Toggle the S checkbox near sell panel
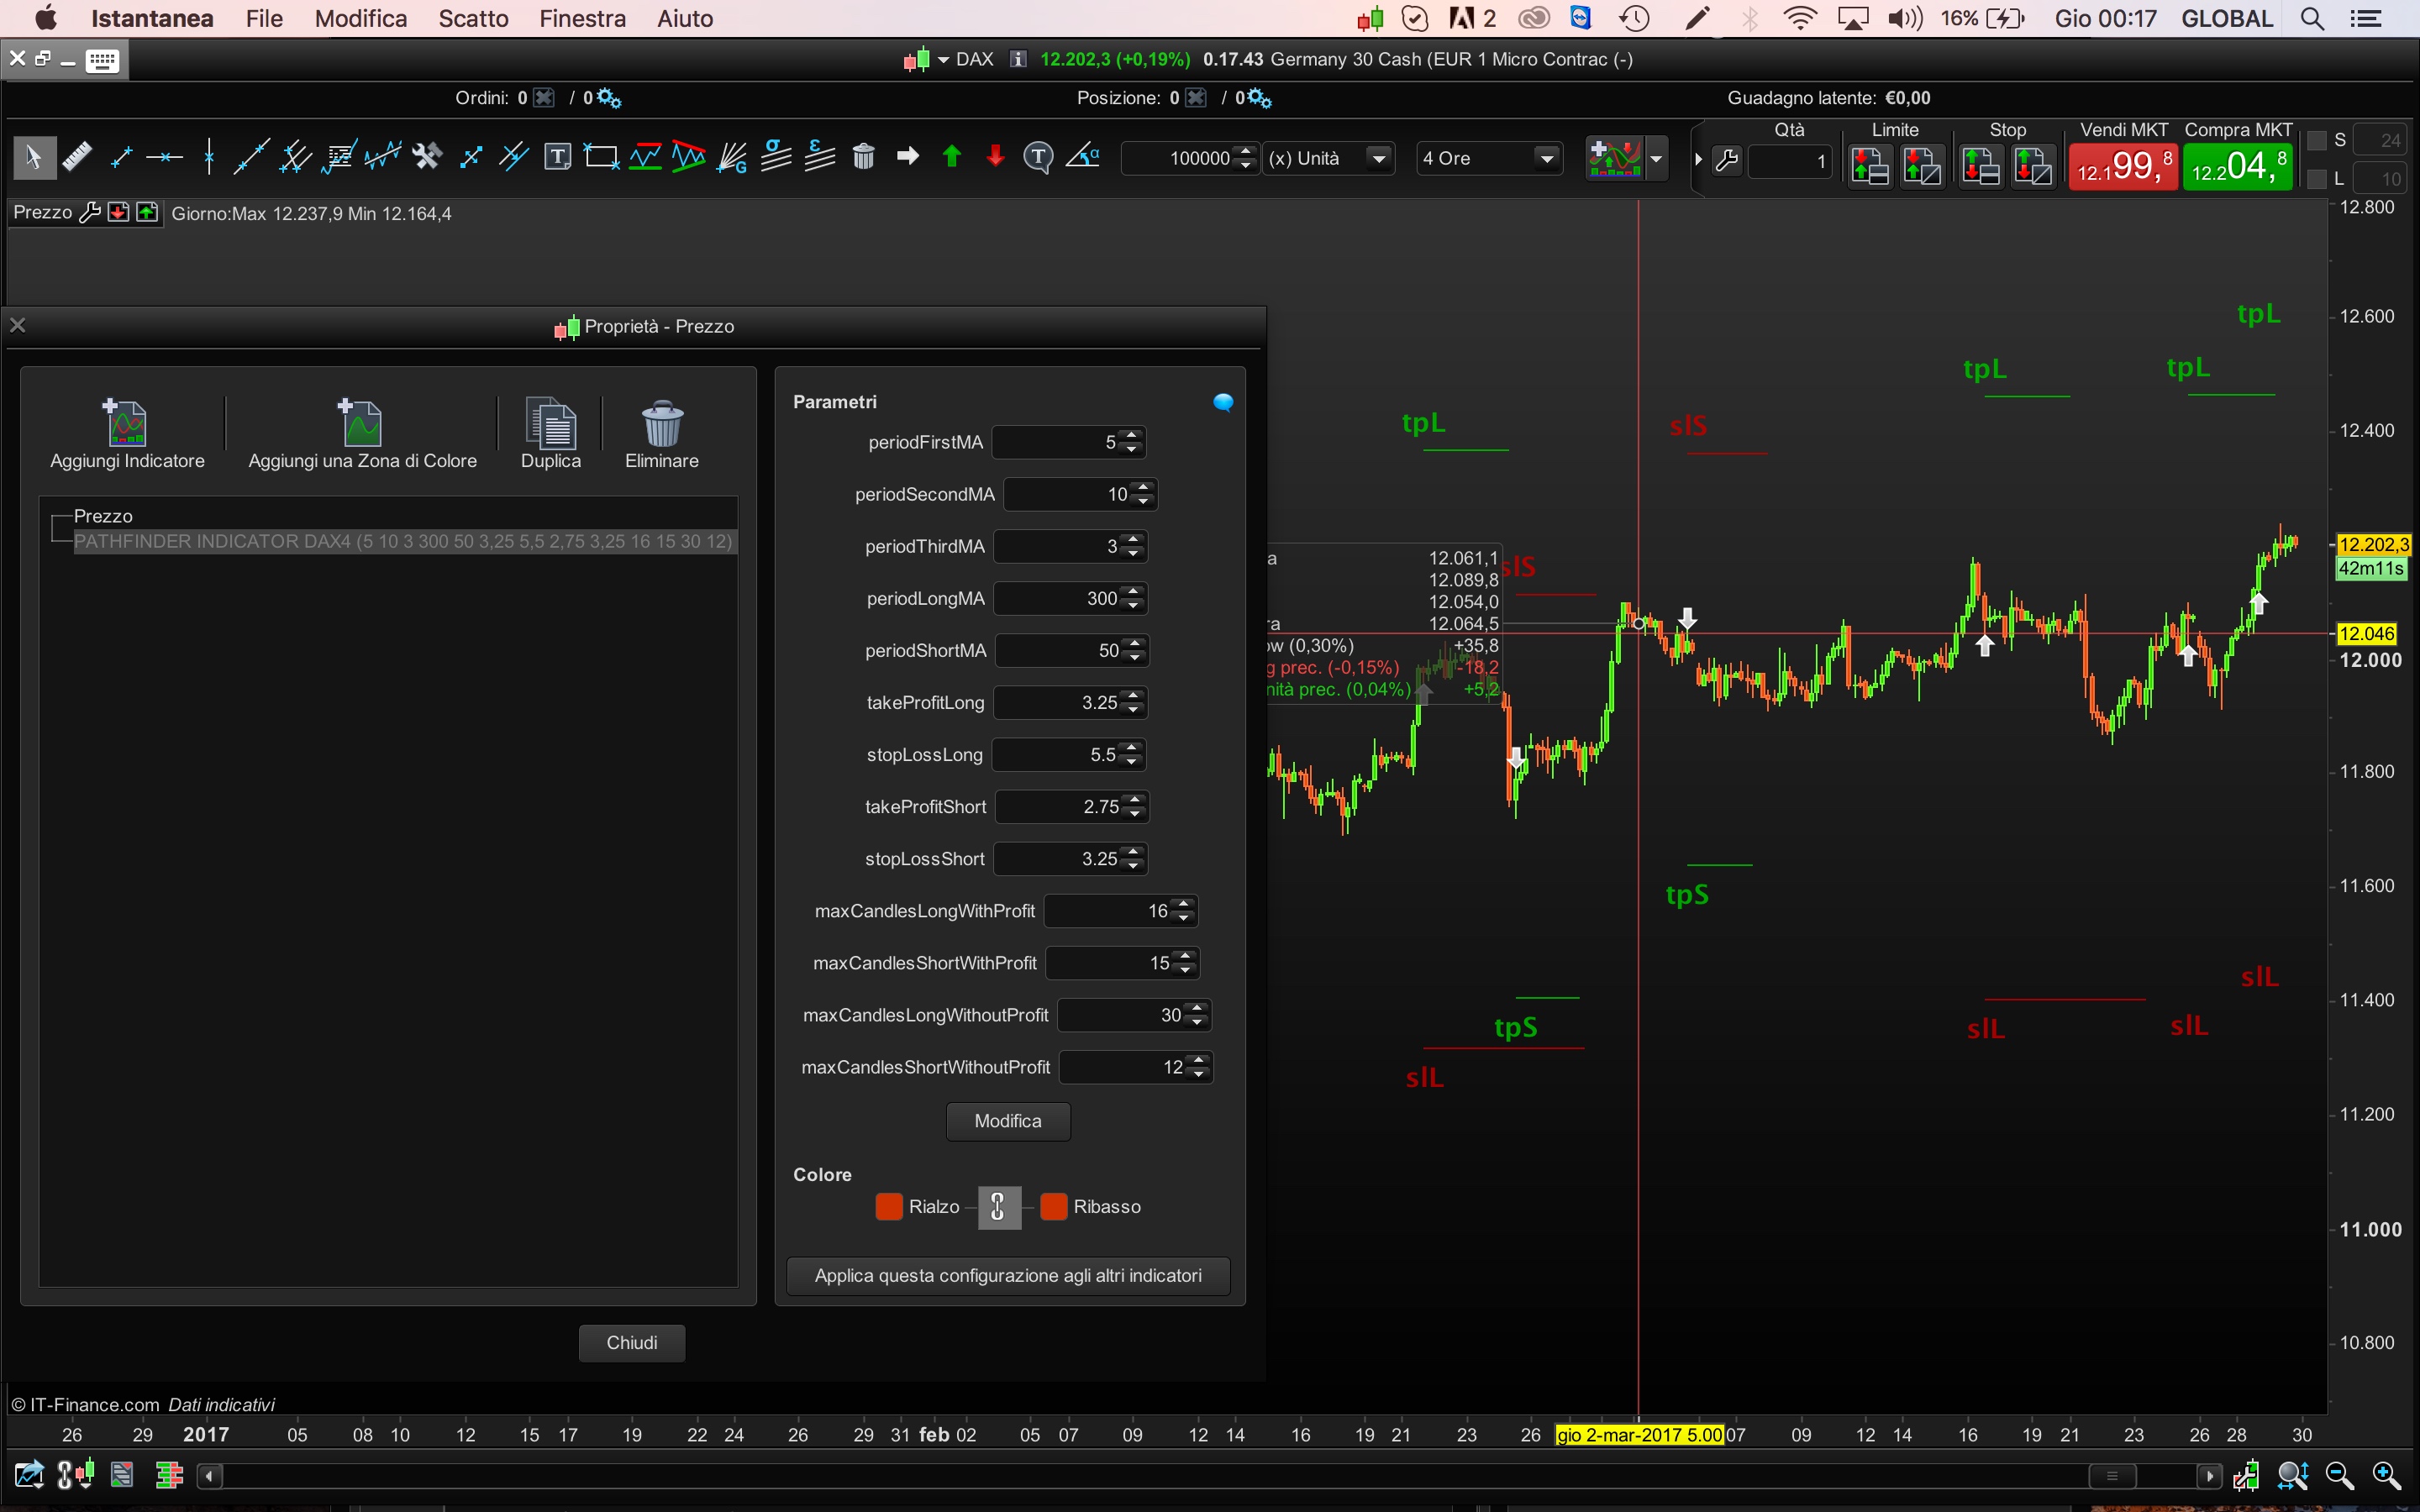The width and height of the screenshot is (2420, 1512). (2317, 141)
